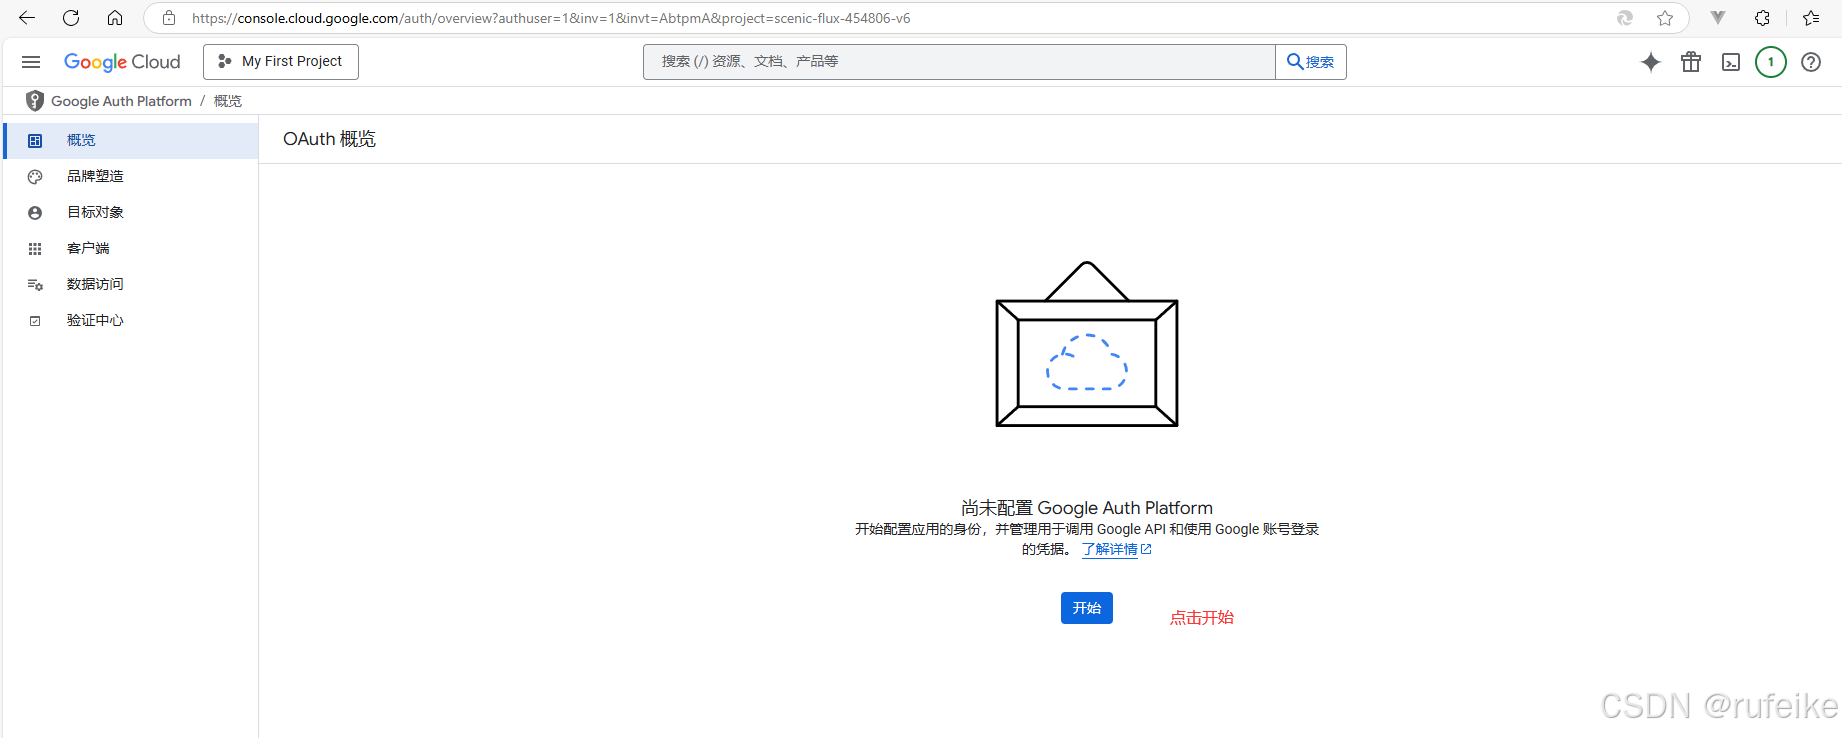
Task: Click the lock icon in the address bar
Action: [x=169, y=18]
